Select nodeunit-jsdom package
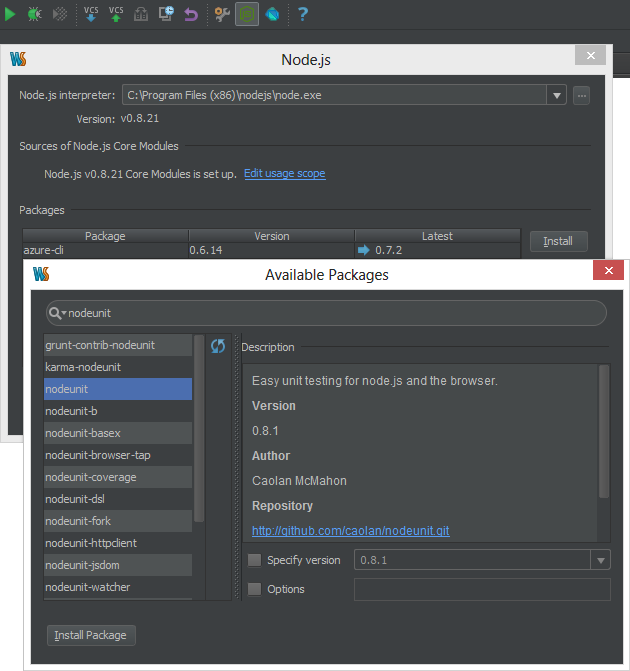This screenshot has width=630, height=671. [x=118, y=565]
